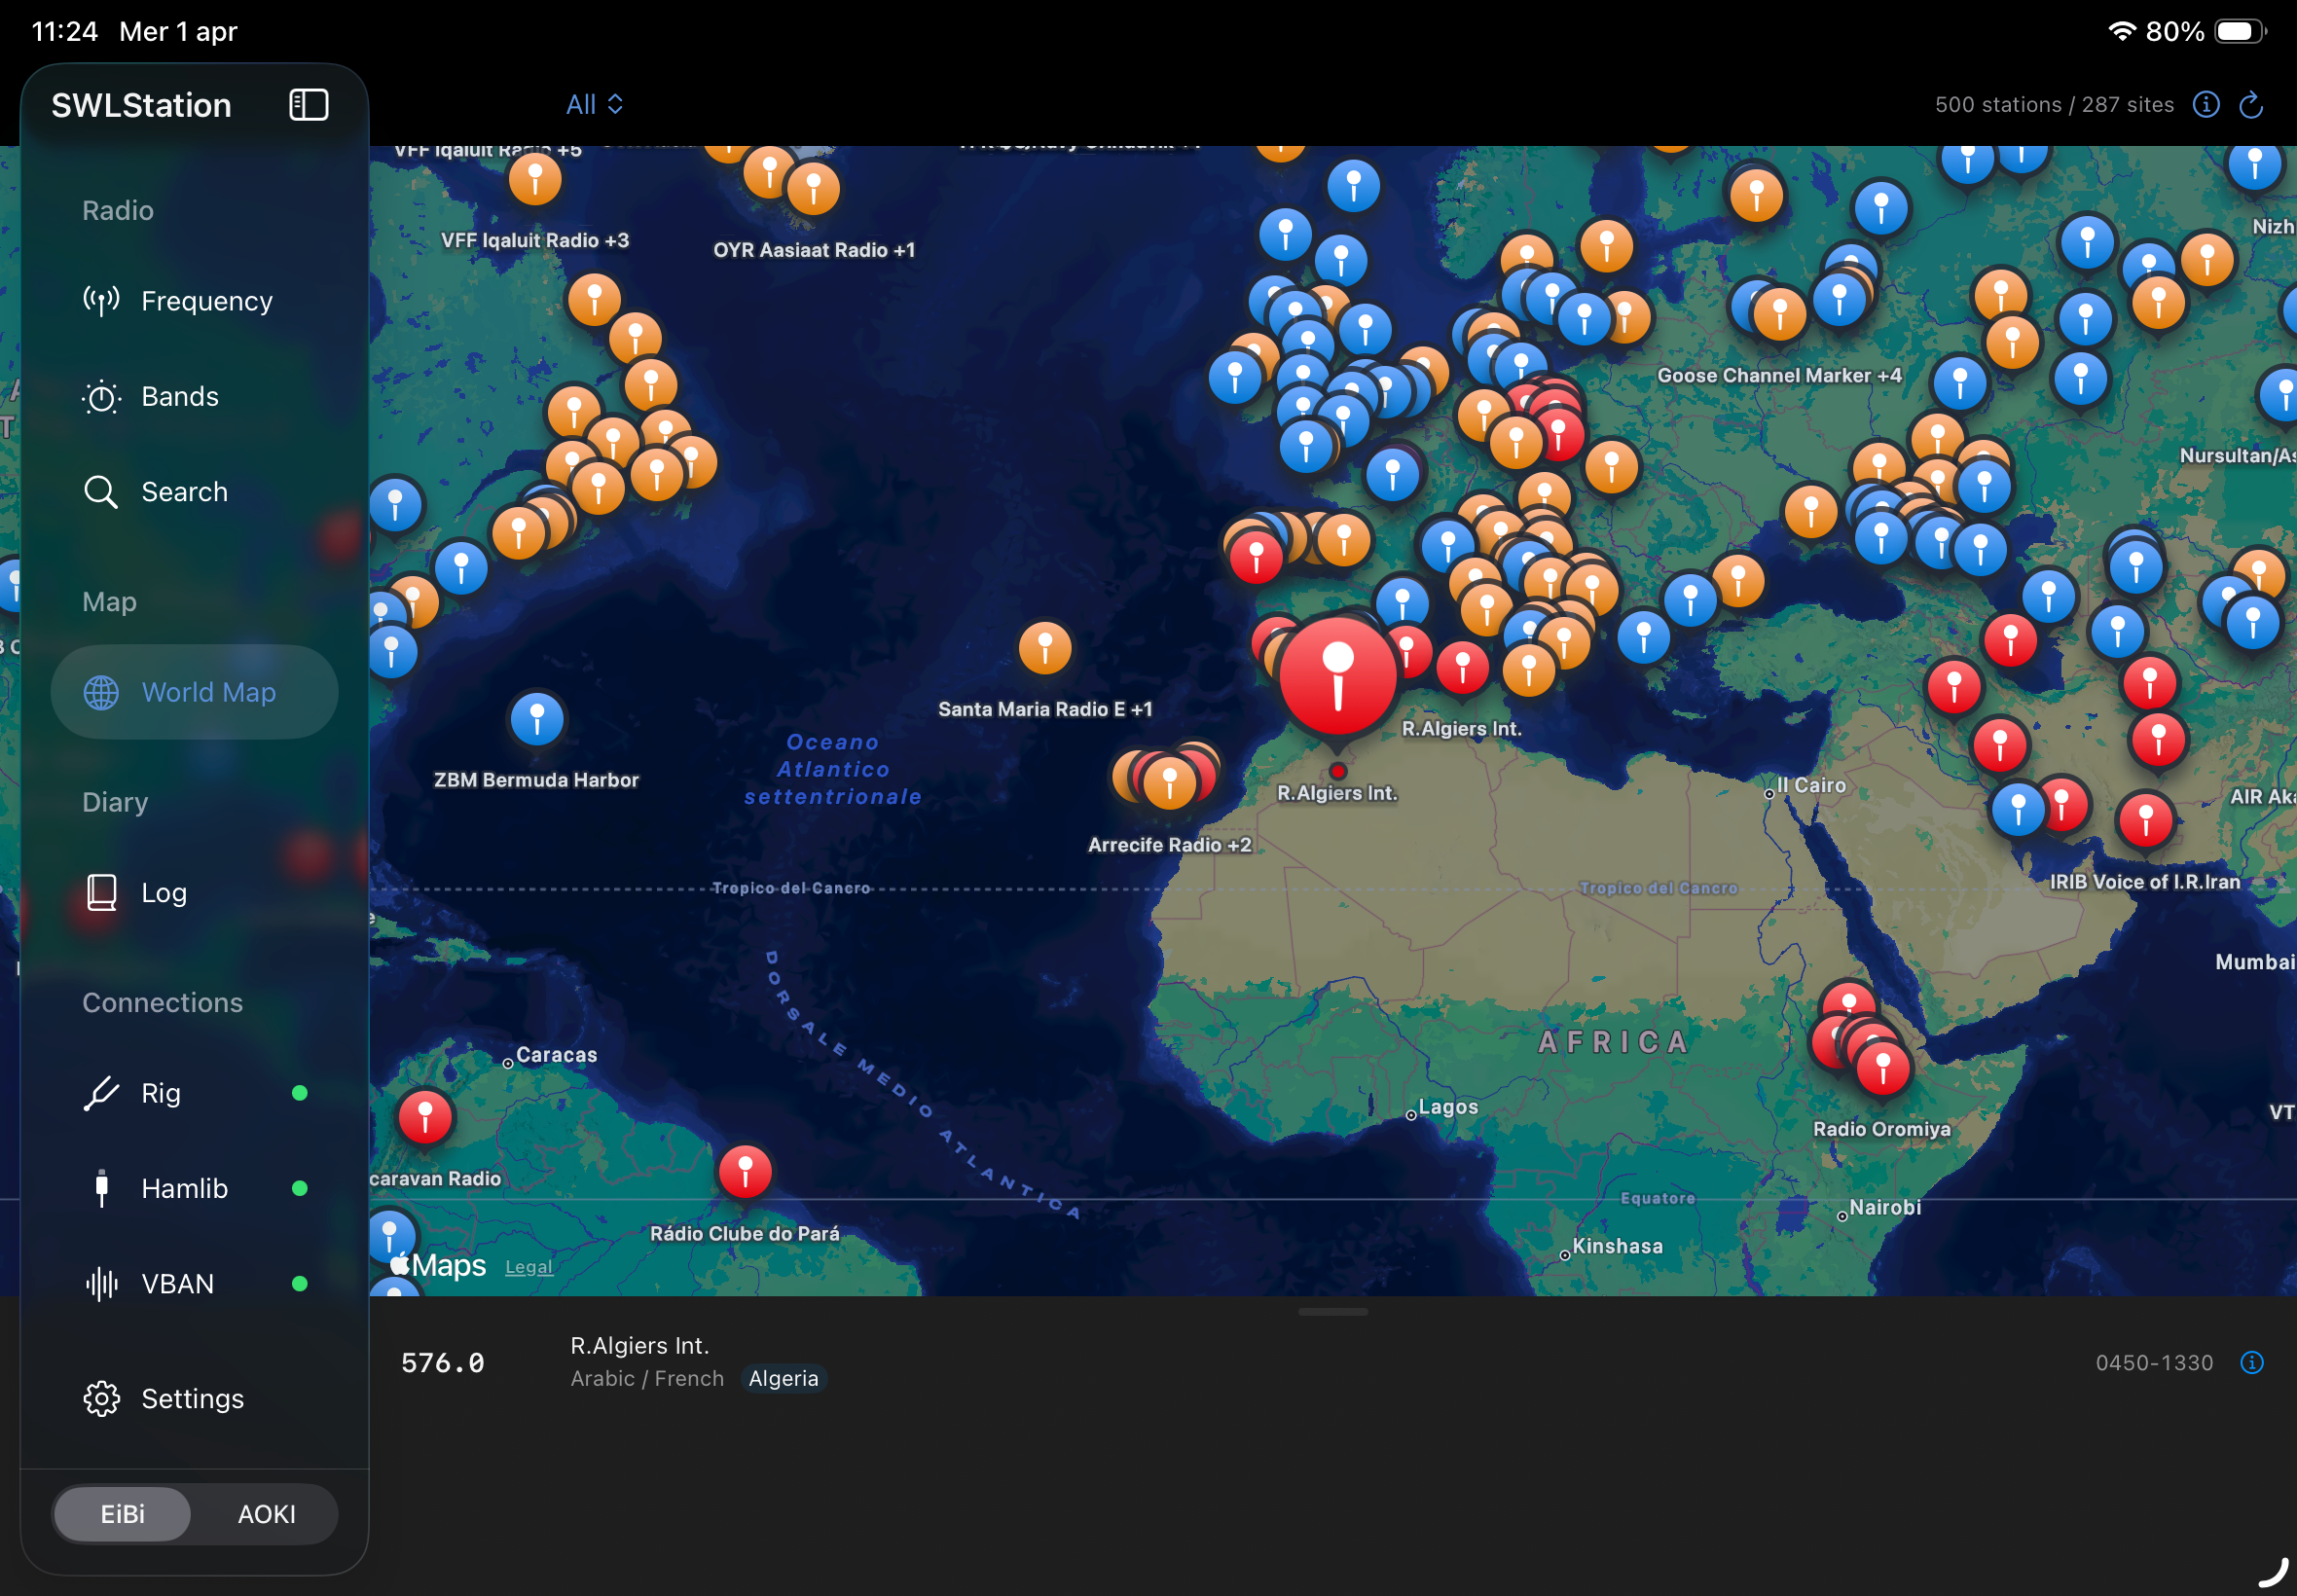This screenshot has width=2297, height=1596.
Task: Open Settings from the sidebar
Action: tap(192, 1398)
